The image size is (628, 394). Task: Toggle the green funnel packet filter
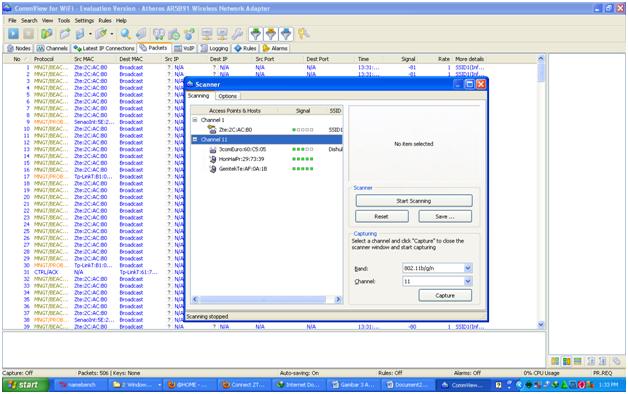(256, 34)
